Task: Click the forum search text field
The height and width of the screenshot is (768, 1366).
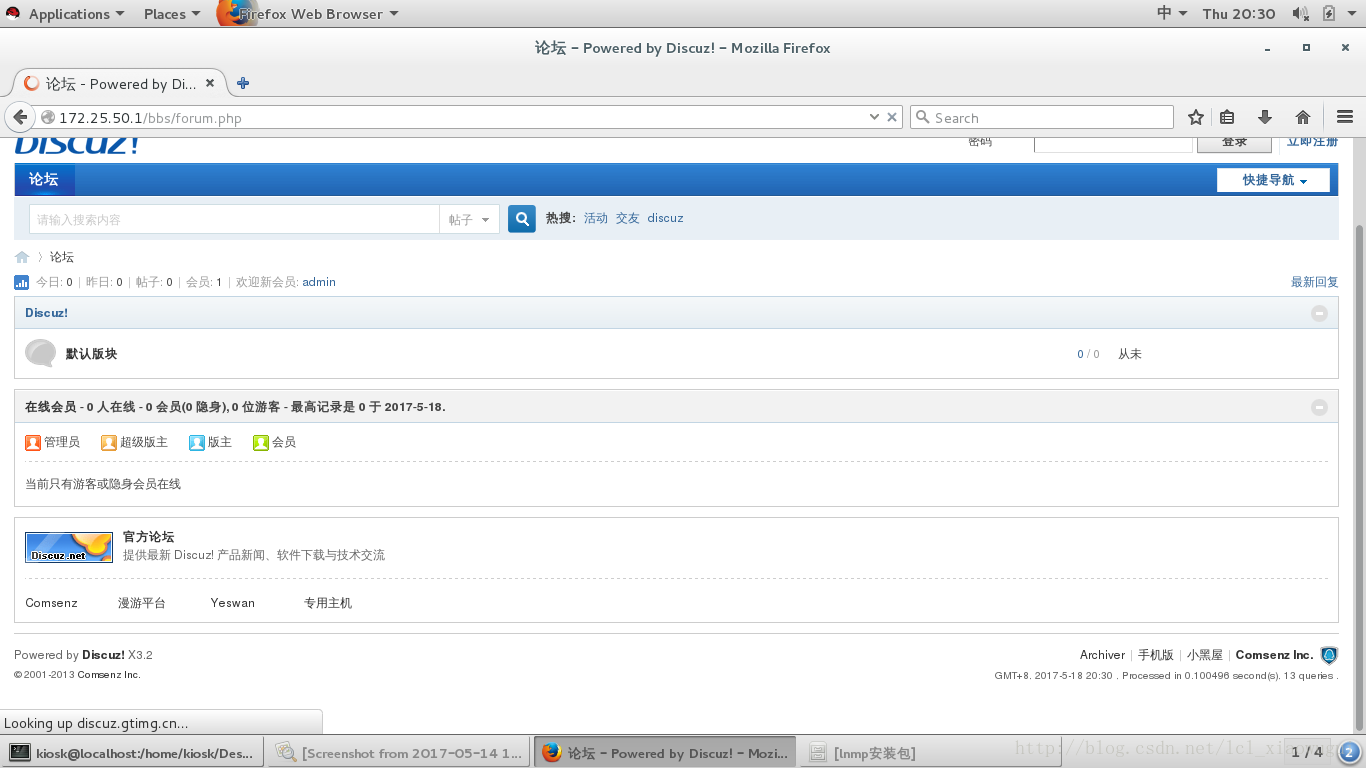Action: 234,219
